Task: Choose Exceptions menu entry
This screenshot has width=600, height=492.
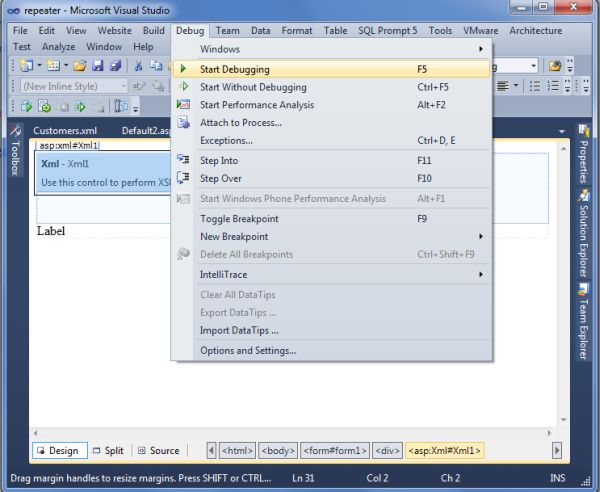Action: (331, 140)
